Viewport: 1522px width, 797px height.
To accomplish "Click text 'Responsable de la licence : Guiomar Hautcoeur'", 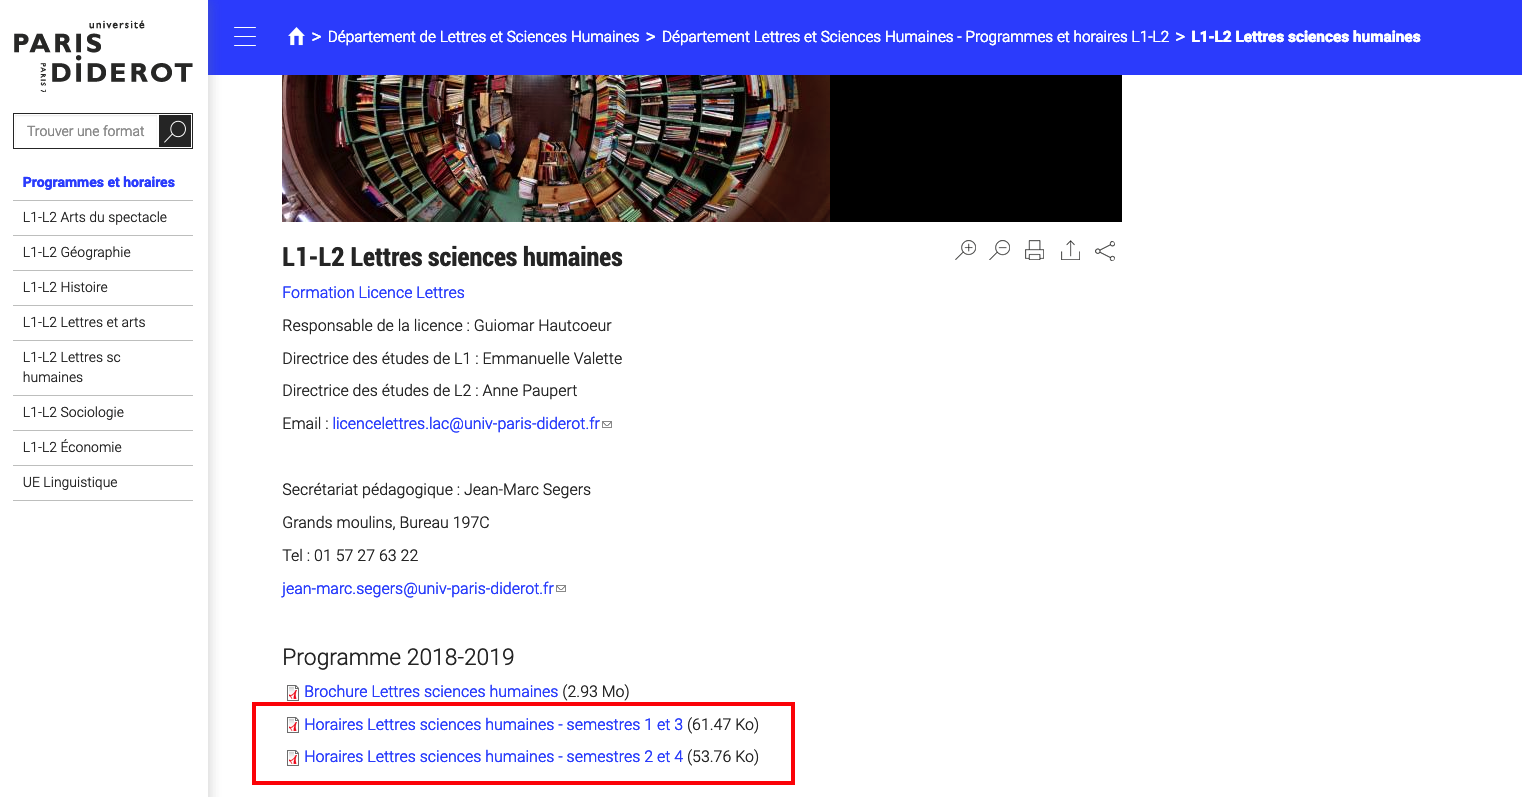I will coord(446,326).
